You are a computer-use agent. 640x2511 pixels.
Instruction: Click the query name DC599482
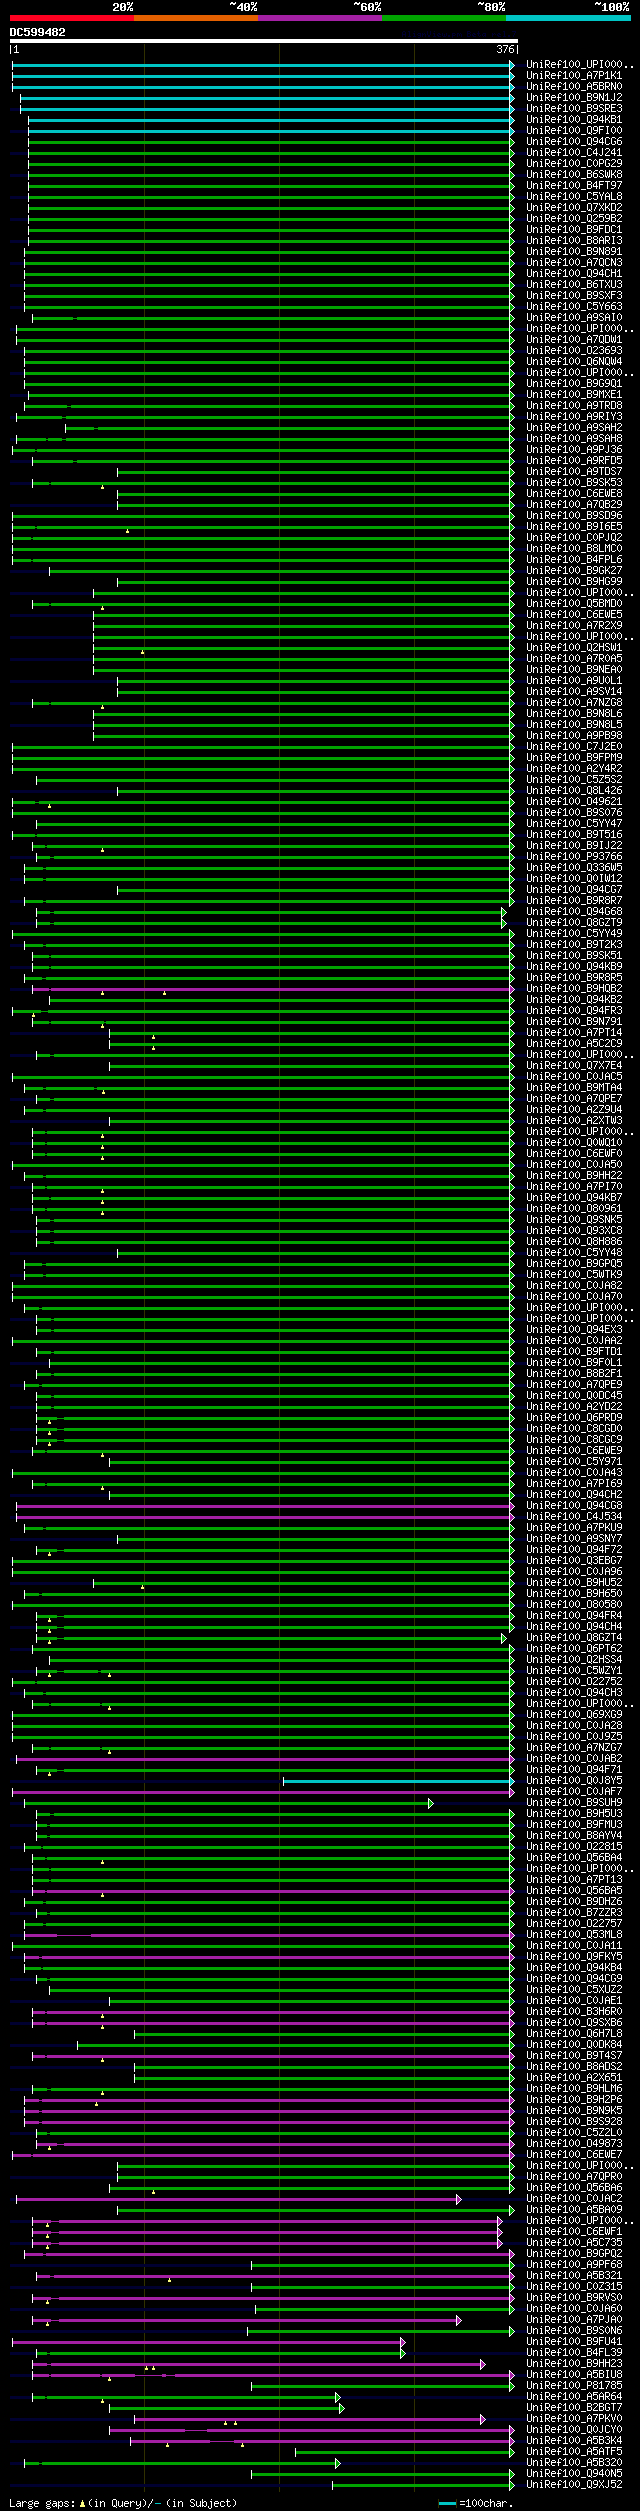coord(38,32)
